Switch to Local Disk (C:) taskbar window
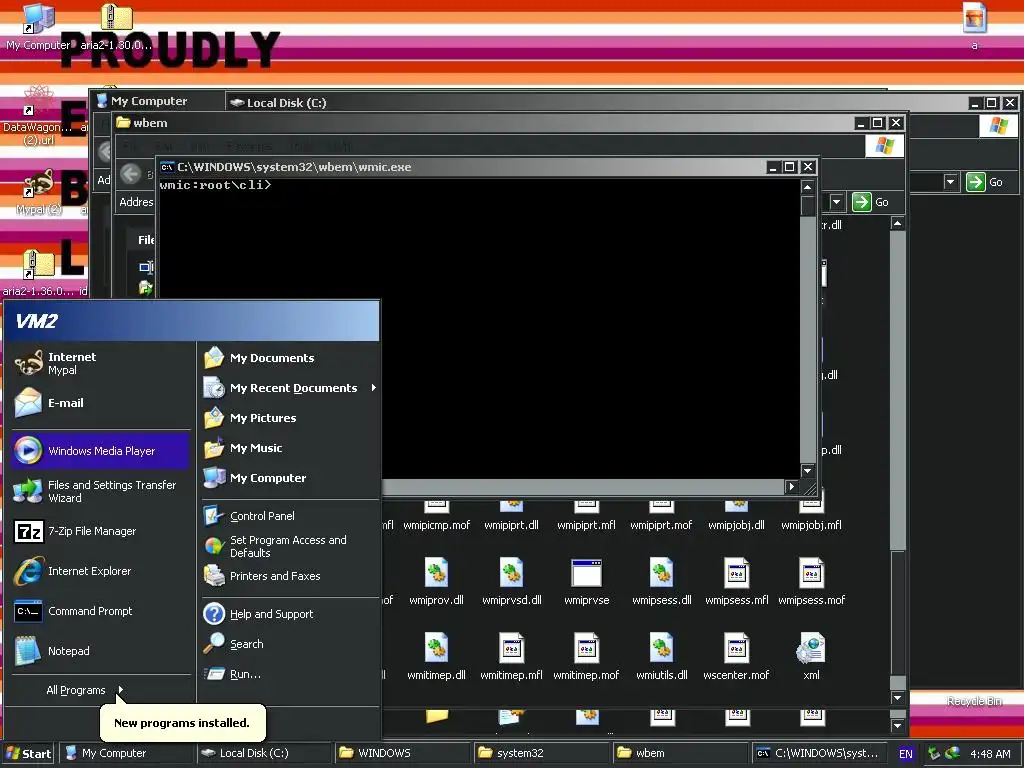The width and height of the screenshot is (1024, 768). 264,753
